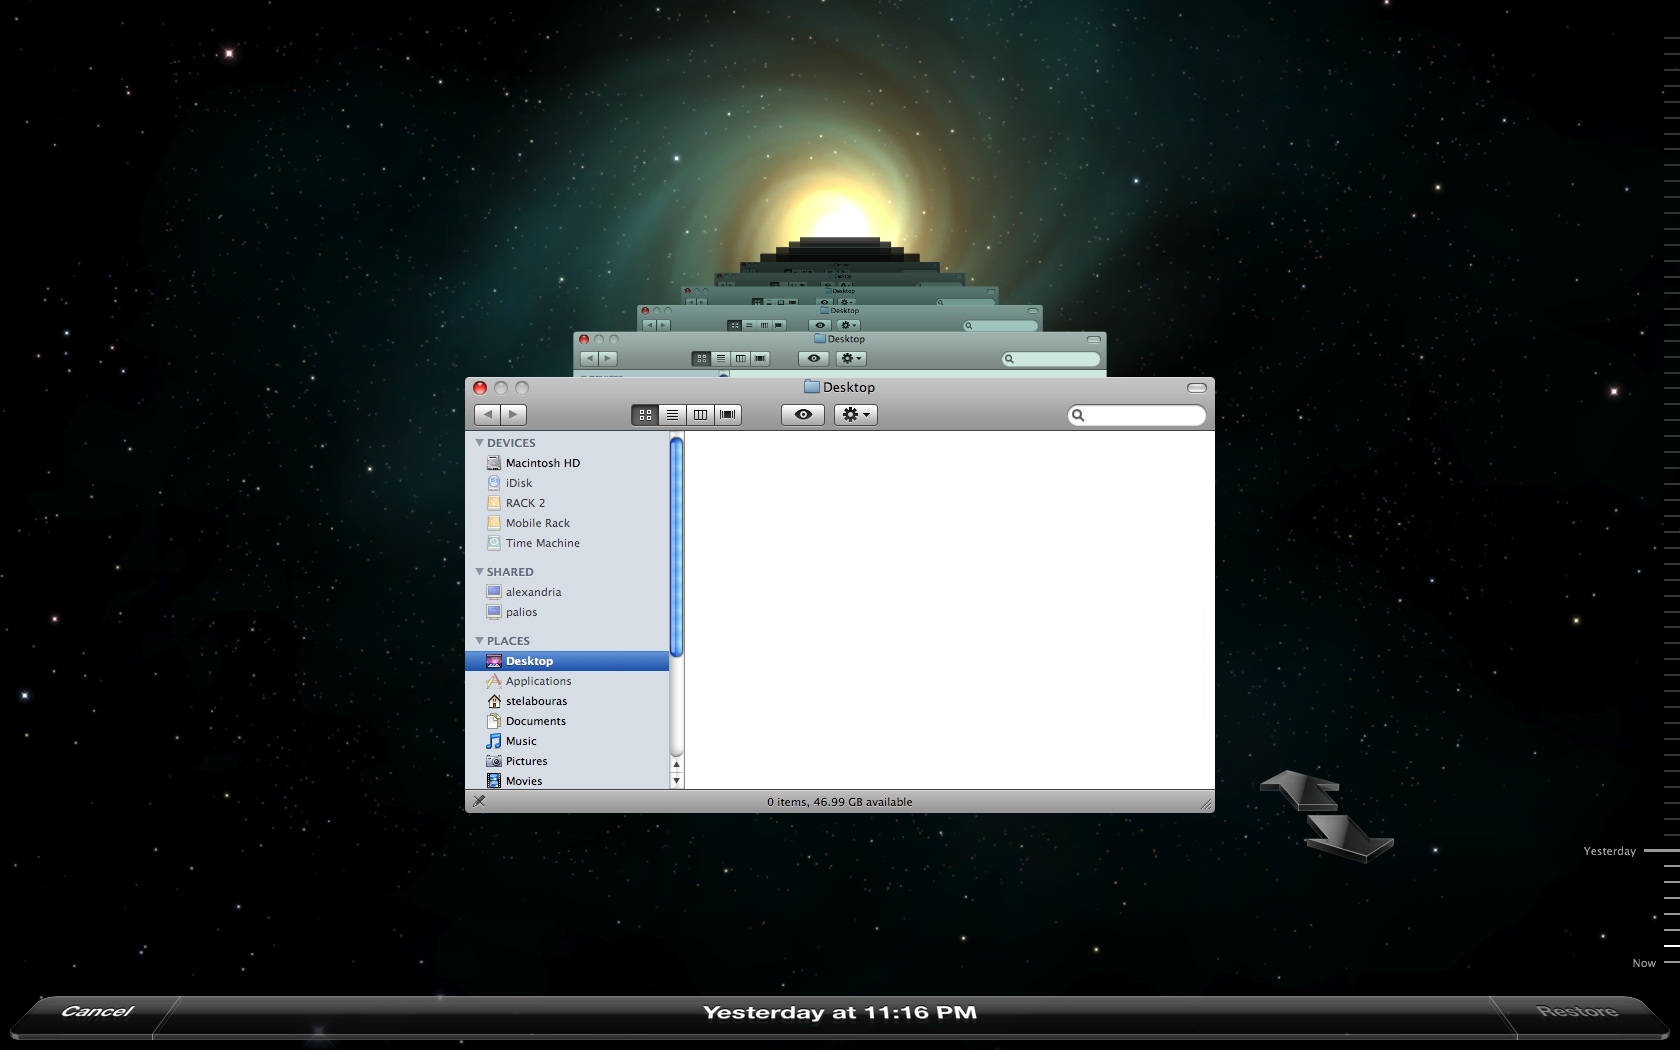Collapse the PLACES sidebar section
Image resolution: width=1680 pixels, height=1050 pixels.
[480, 641]
